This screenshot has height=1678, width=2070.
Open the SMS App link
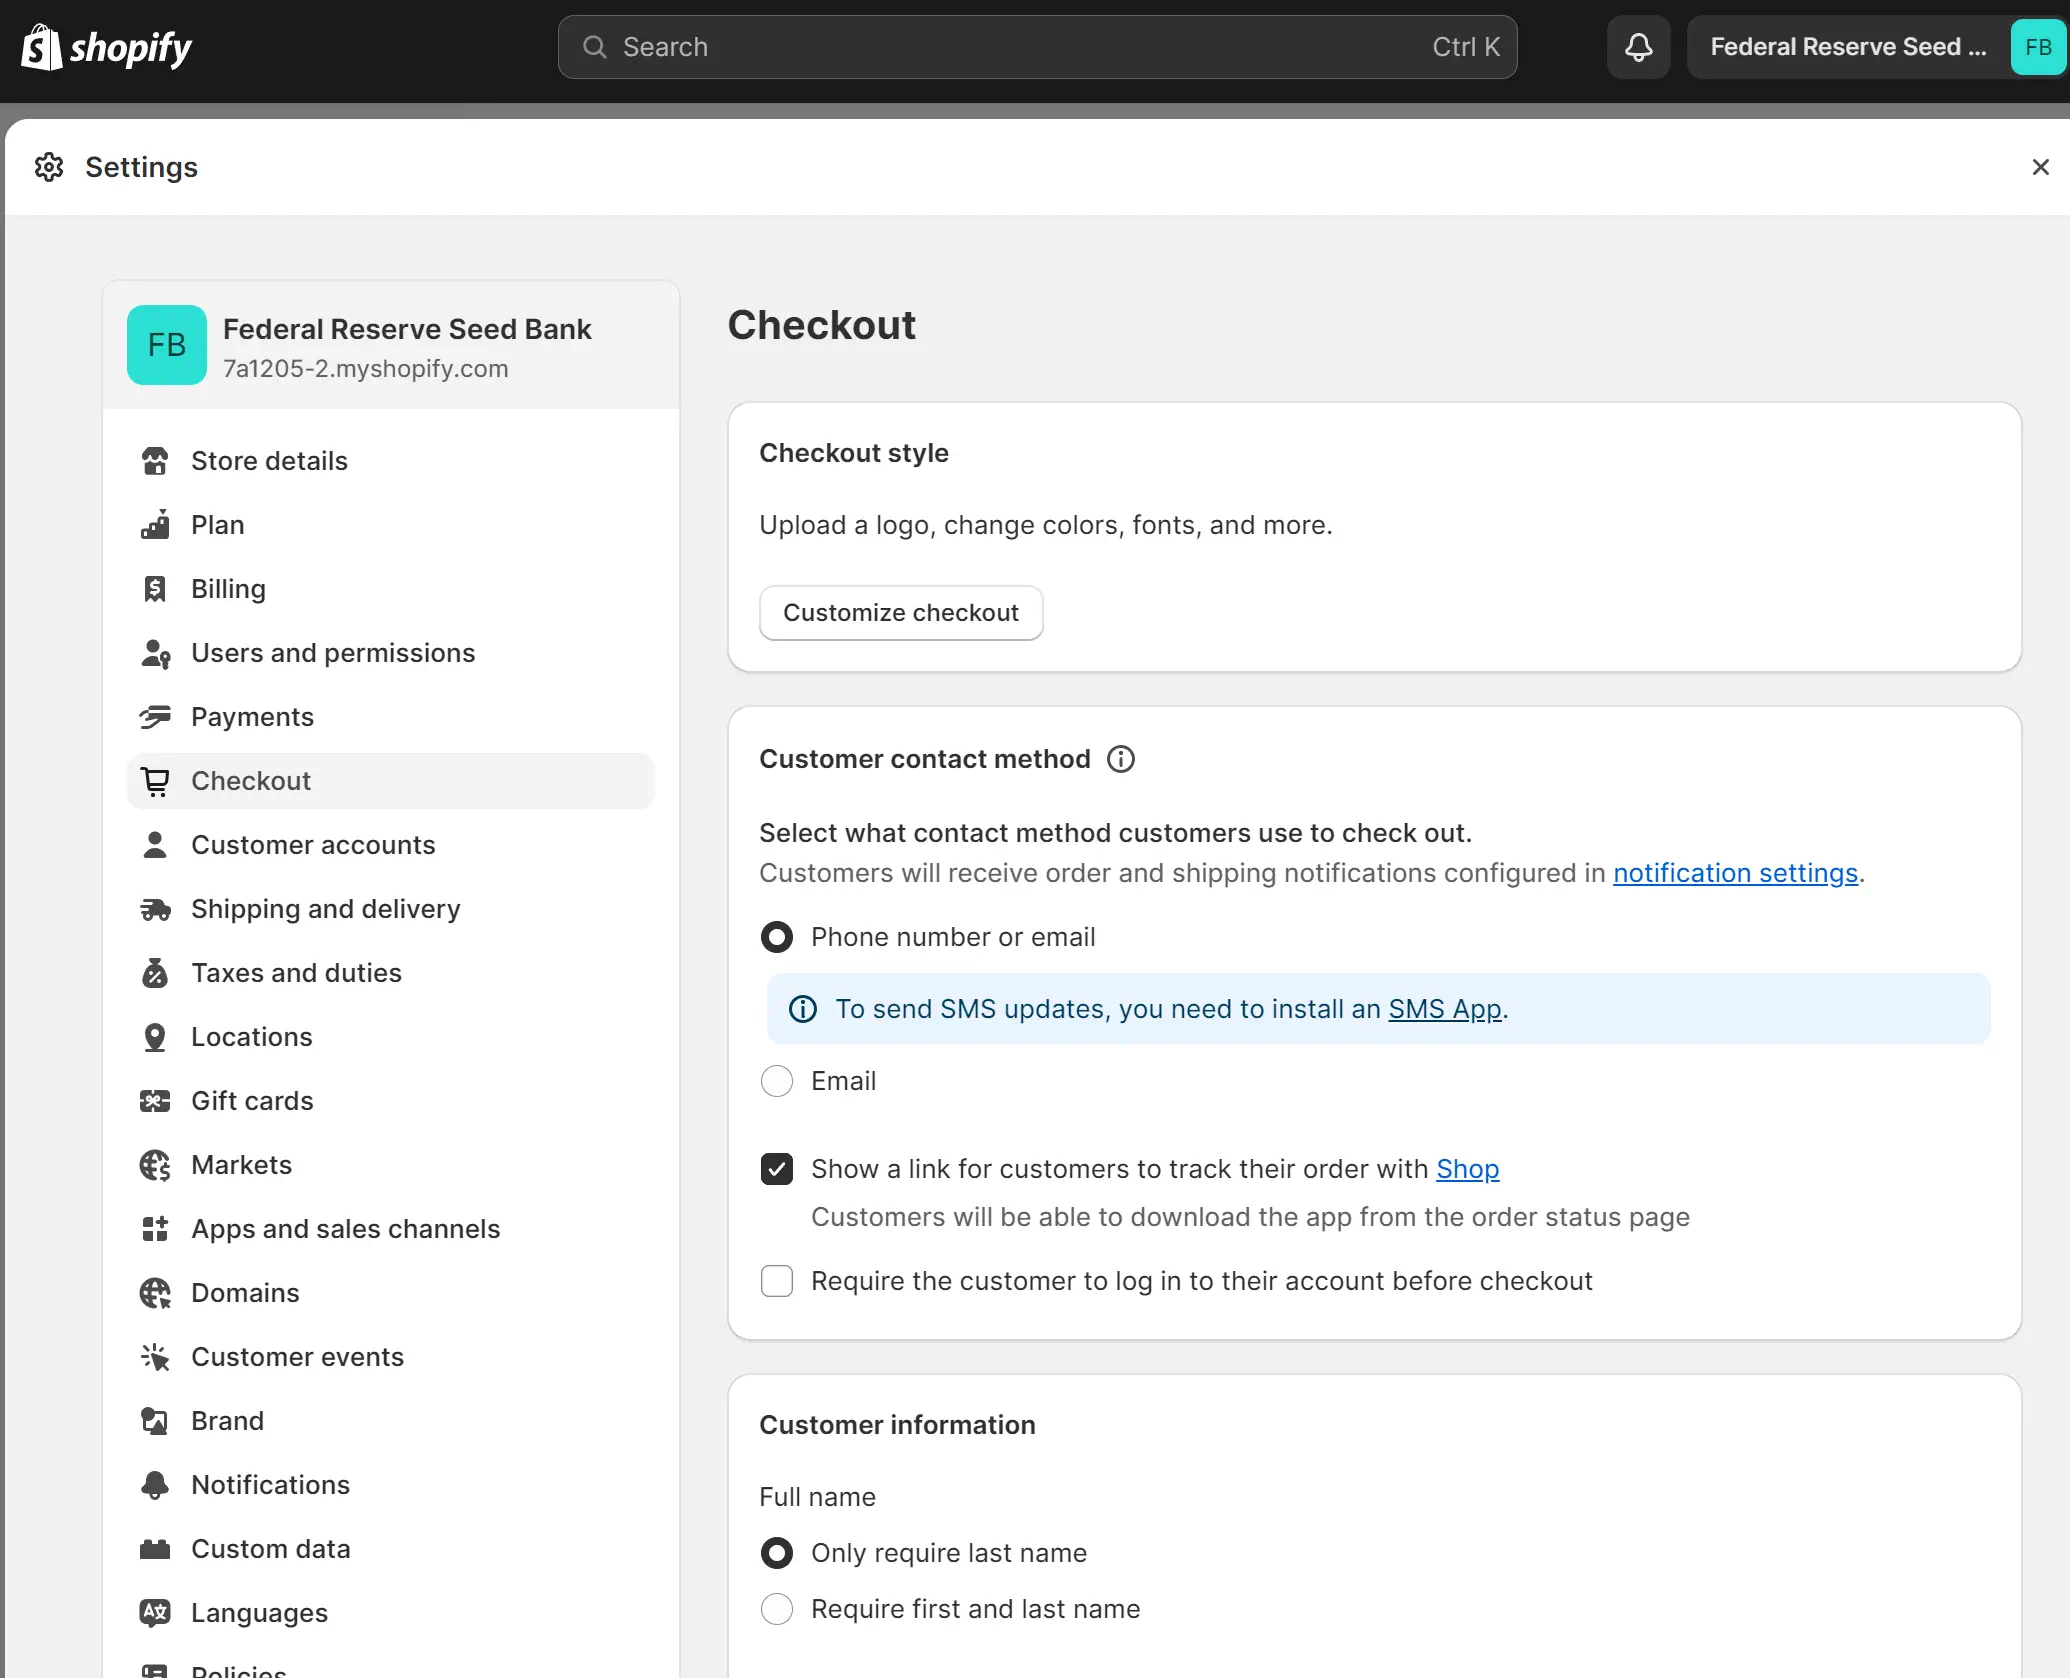point(1443,1009)
